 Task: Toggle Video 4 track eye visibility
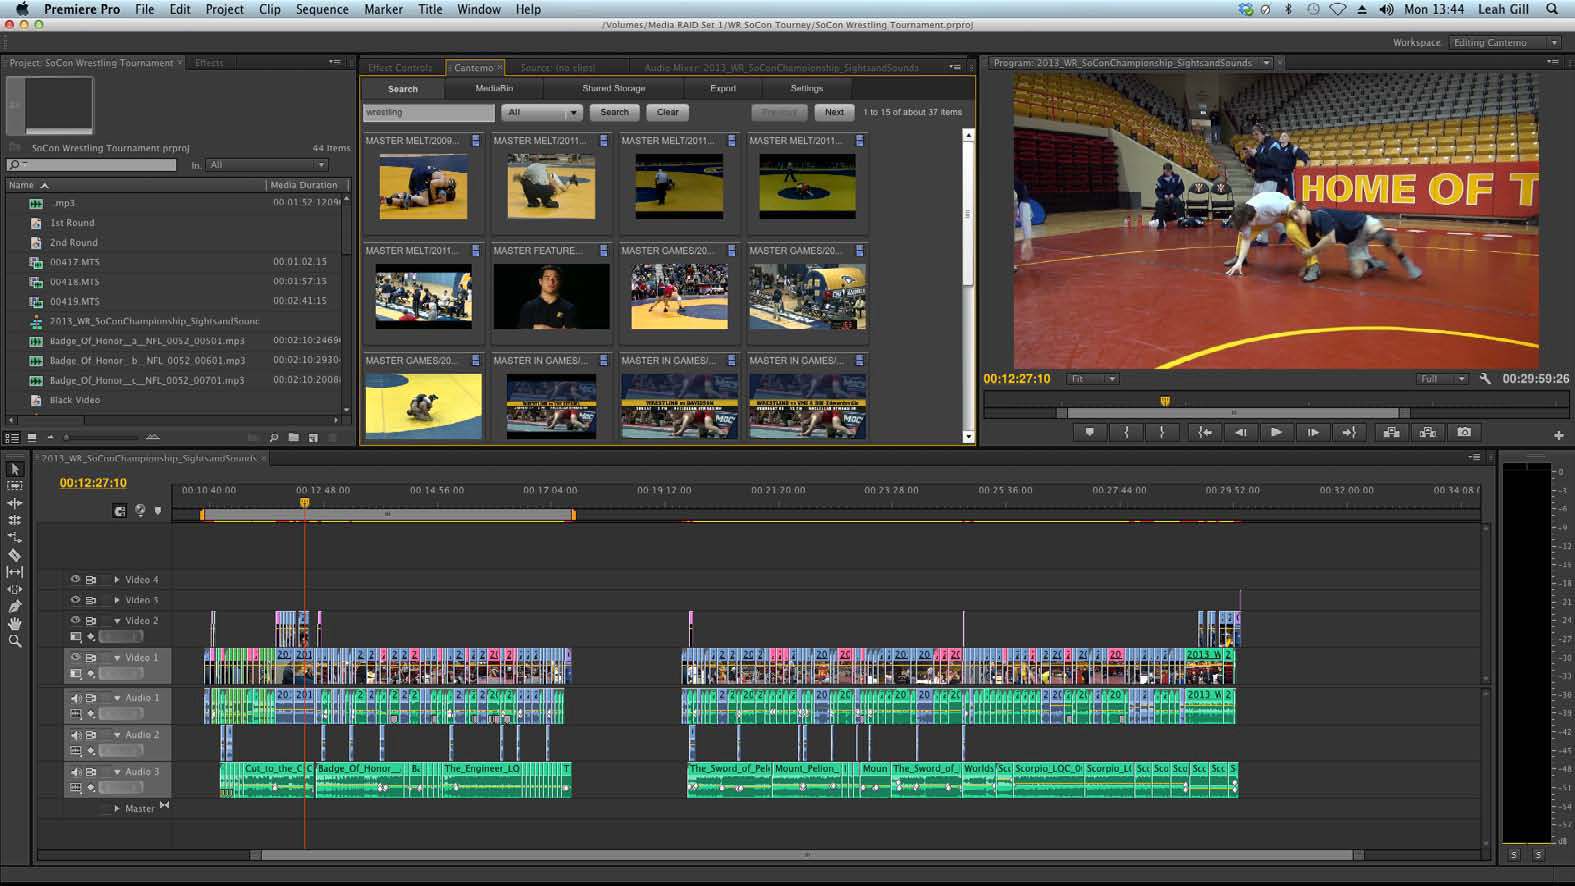[75, 579]
